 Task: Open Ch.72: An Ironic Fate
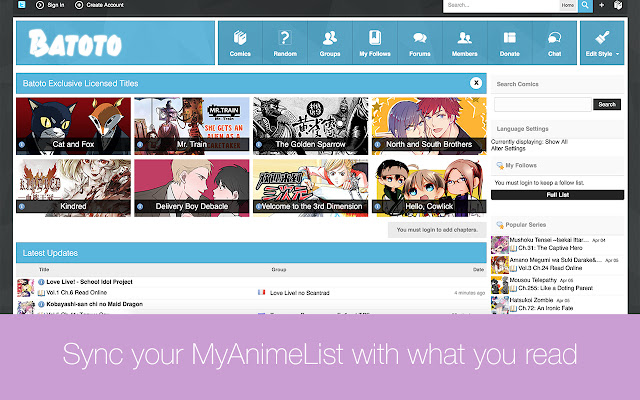click(546, 308)
